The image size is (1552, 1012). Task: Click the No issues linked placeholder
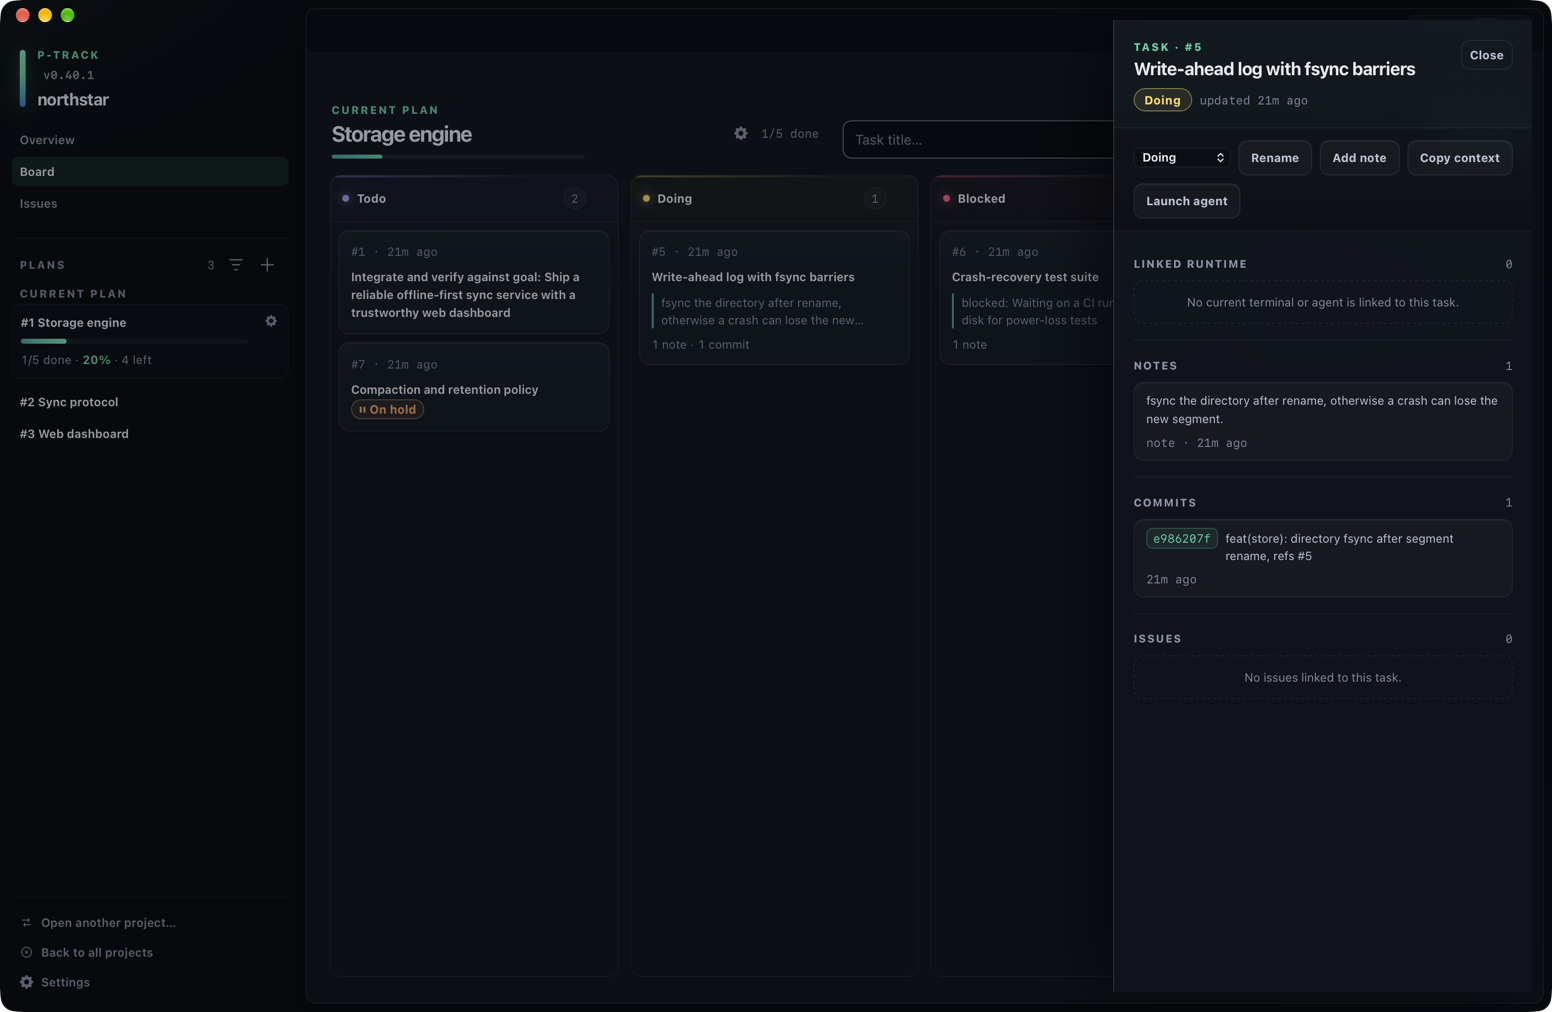point(1322,678)
